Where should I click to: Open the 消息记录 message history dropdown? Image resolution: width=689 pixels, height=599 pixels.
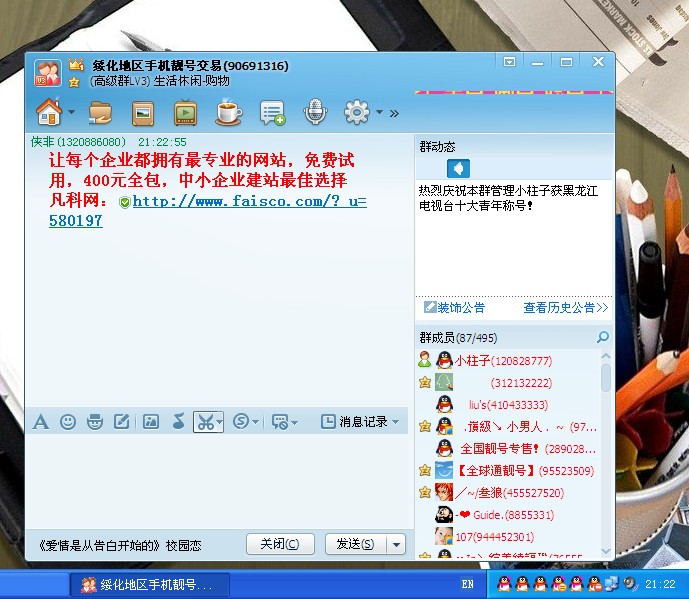coord(360,422)
